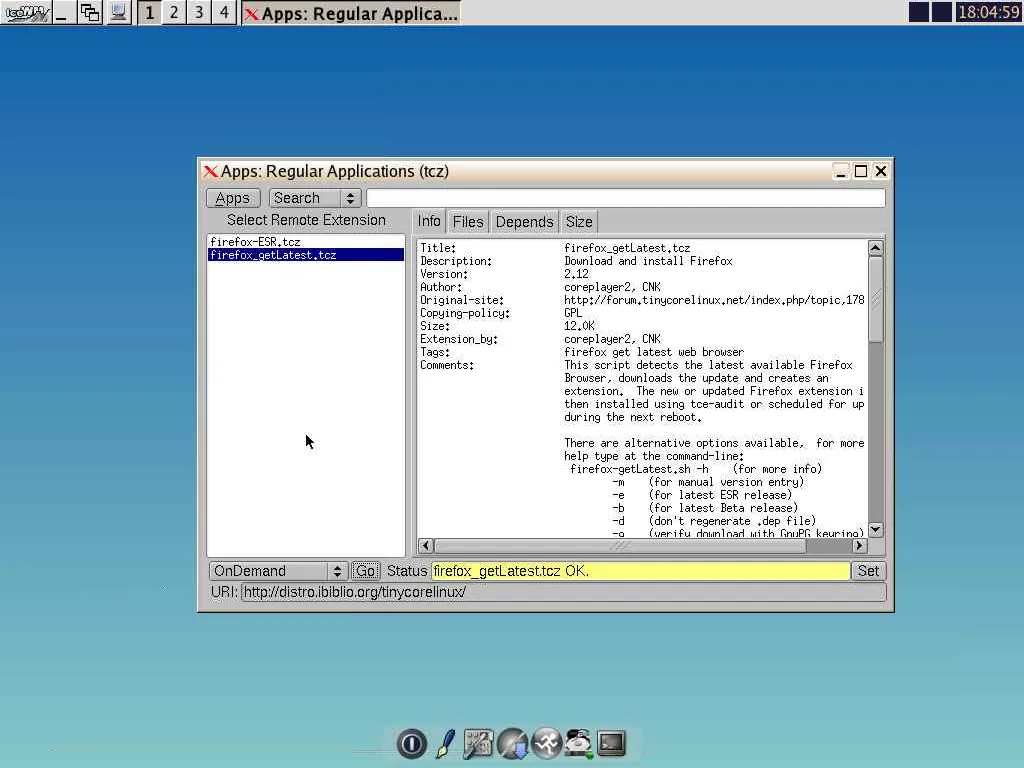Open the Apps menu button
This screenshot has height=768, width=1024.
pos(232,199)
